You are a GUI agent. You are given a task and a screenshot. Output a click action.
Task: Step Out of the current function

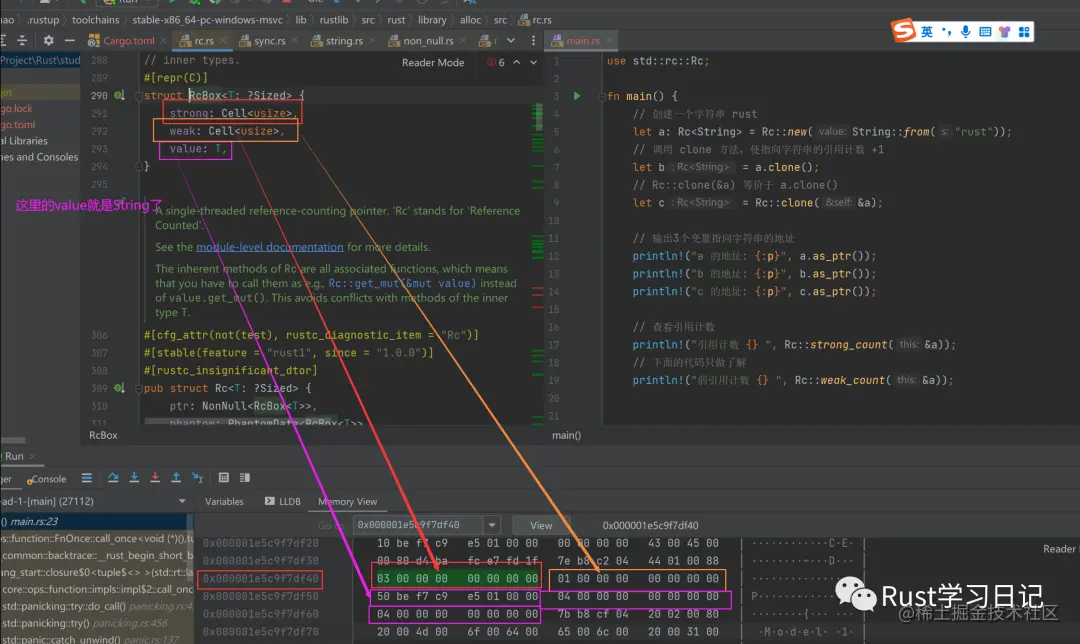coord(176,477)
